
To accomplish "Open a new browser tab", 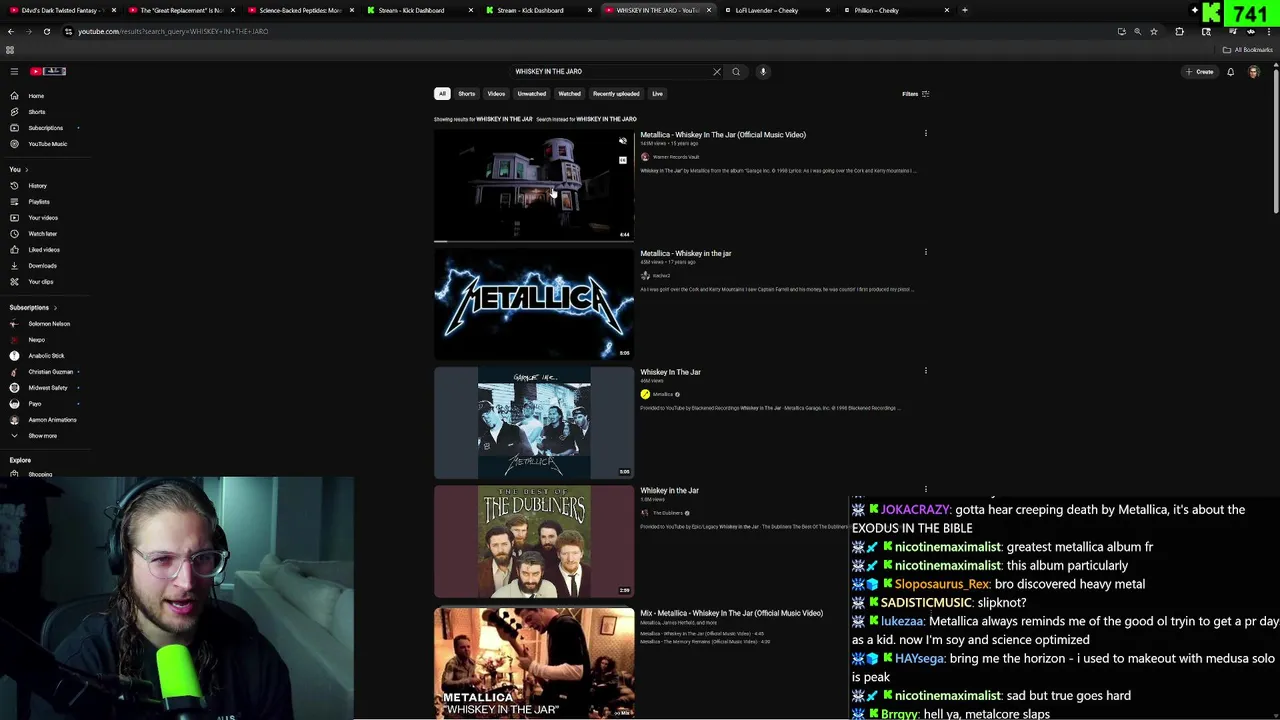I will point(964,10).
